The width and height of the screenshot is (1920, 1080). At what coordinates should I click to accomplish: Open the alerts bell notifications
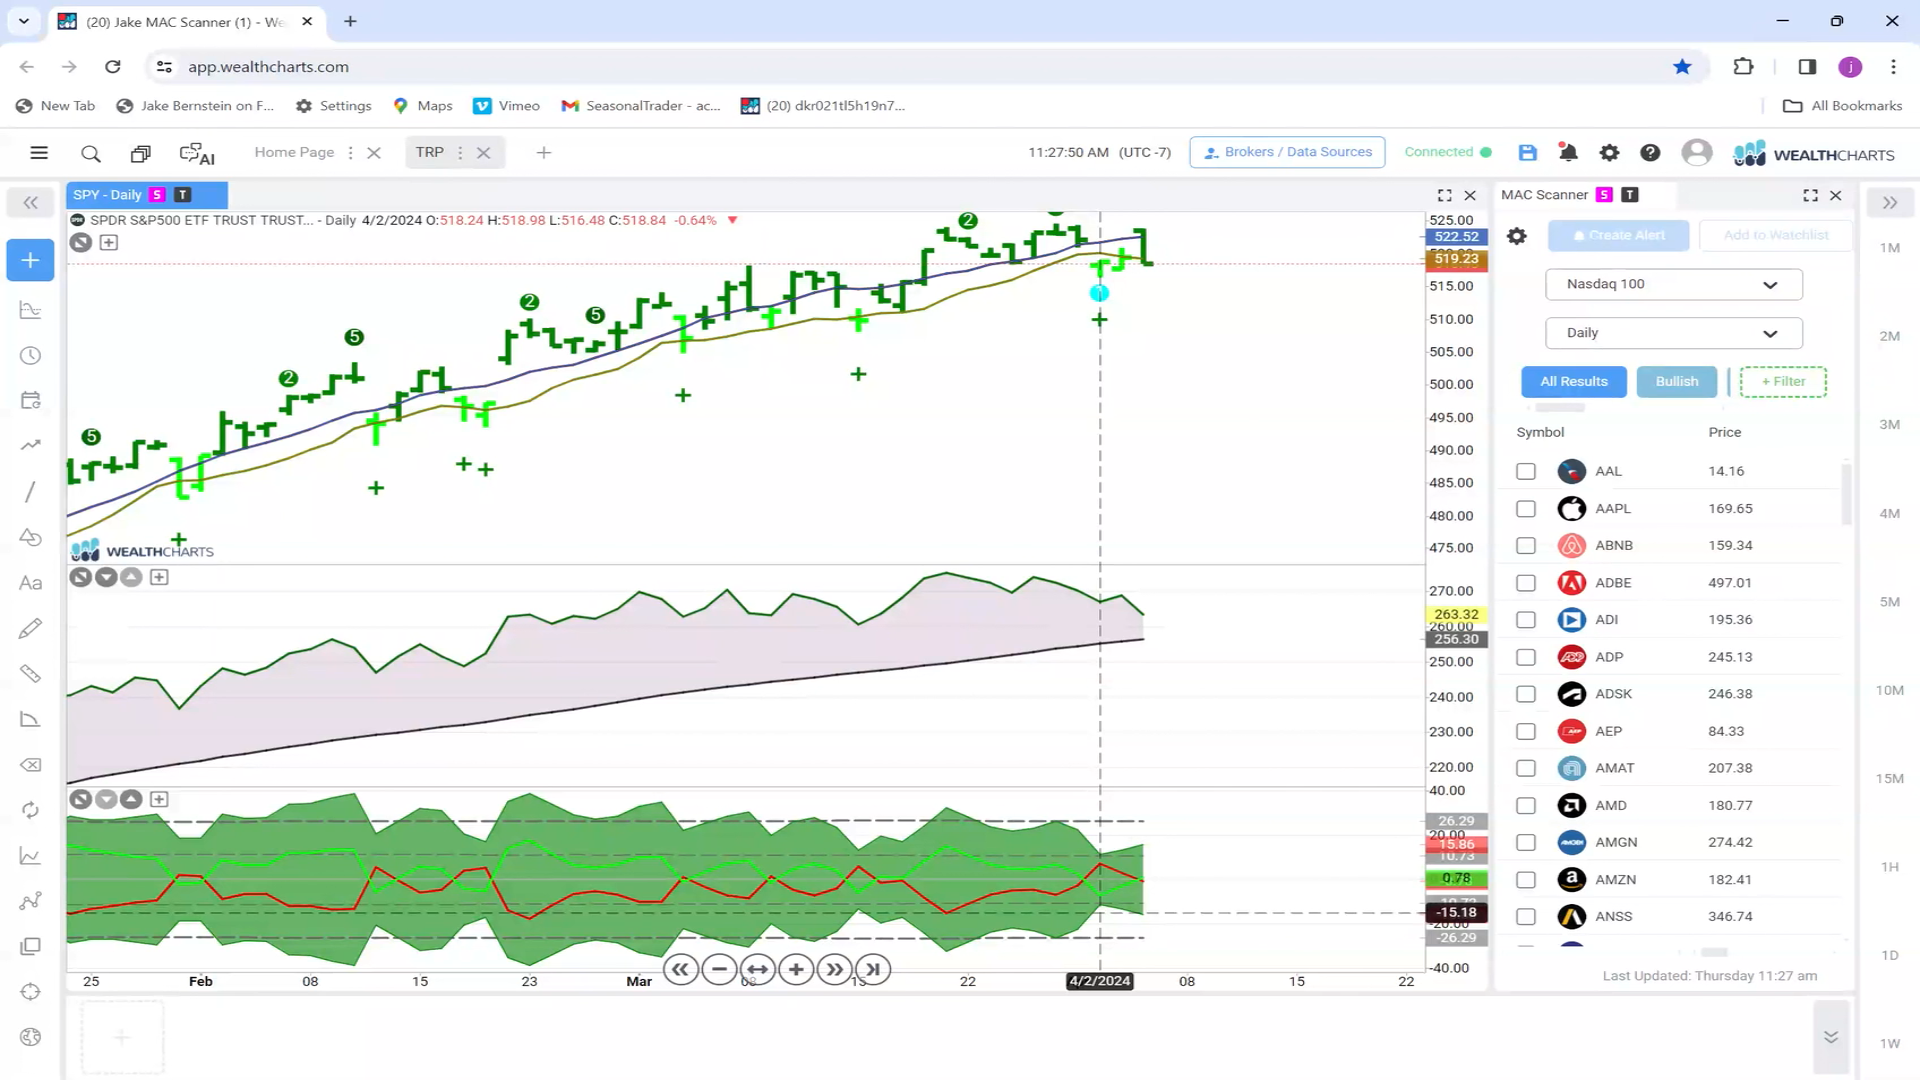tap(1568, 152)
